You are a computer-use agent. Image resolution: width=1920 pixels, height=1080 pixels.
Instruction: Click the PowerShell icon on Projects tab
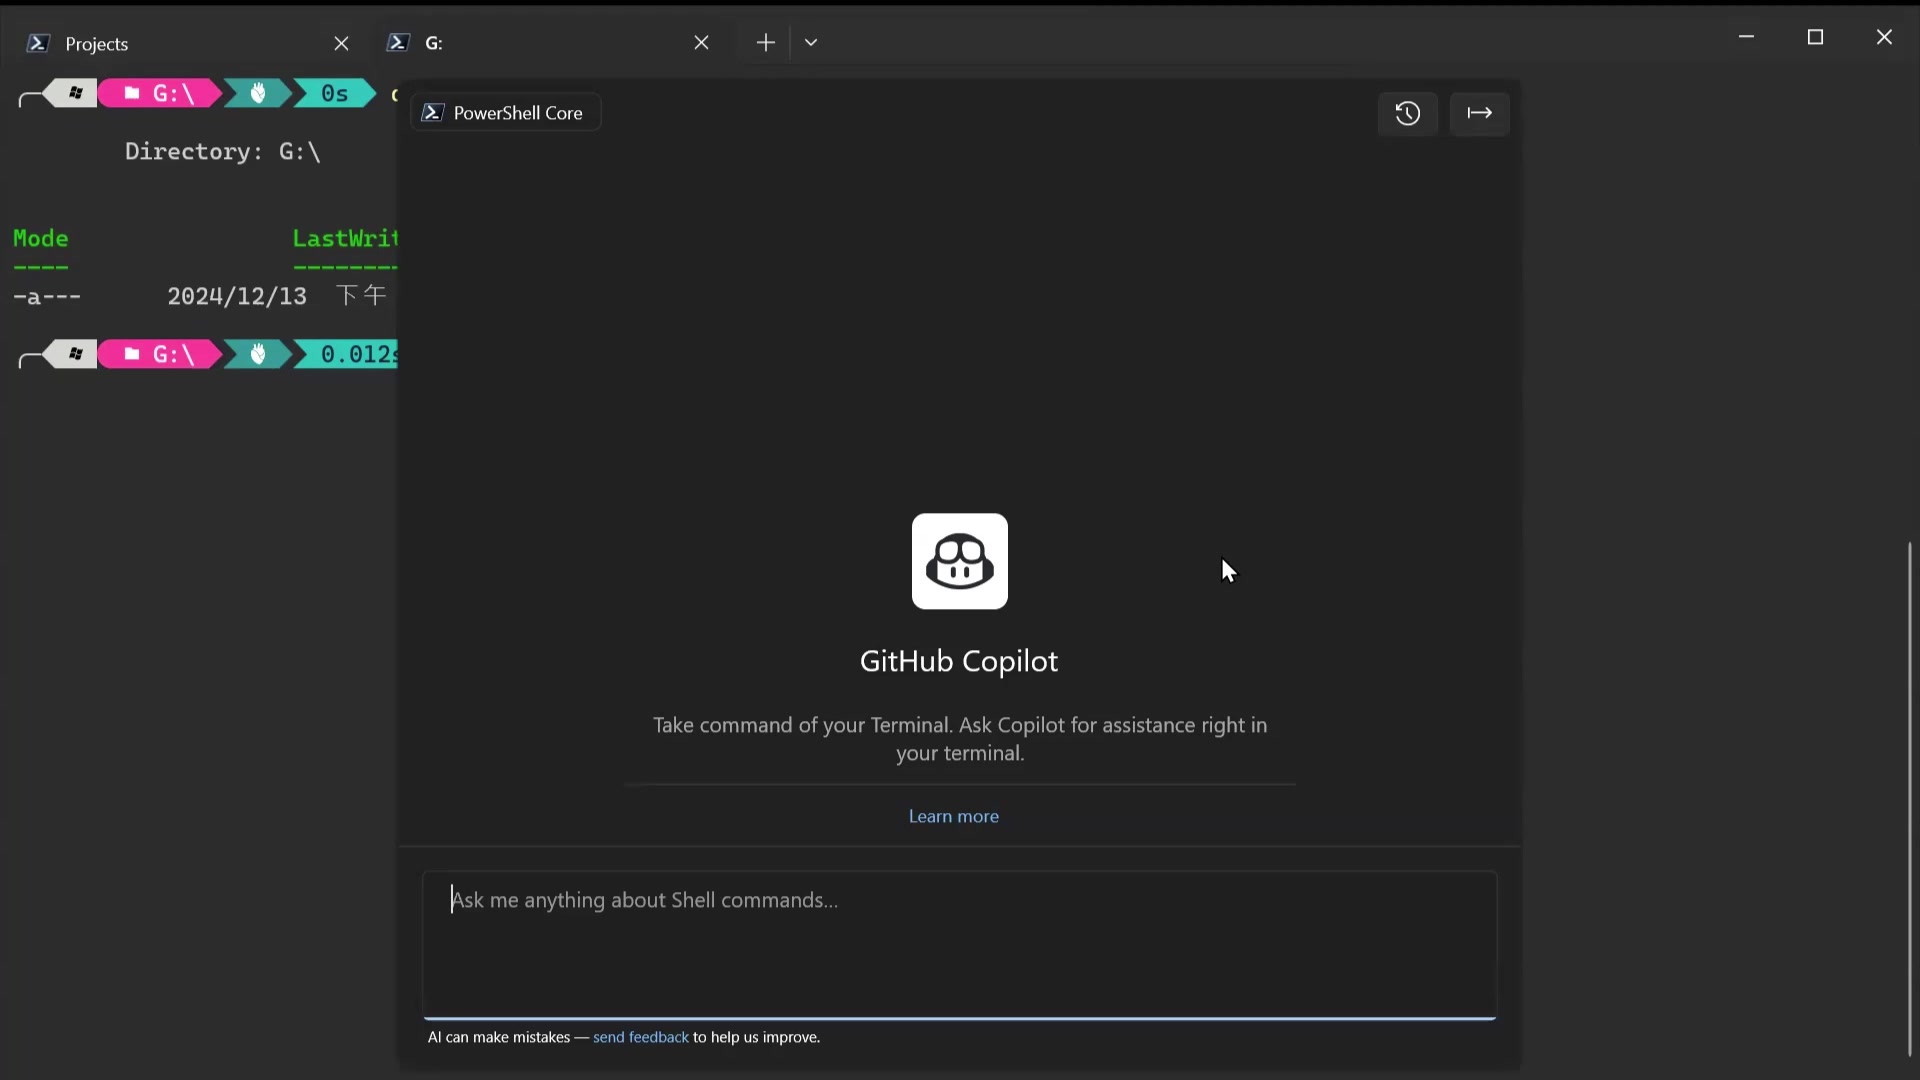coord(38,43)
